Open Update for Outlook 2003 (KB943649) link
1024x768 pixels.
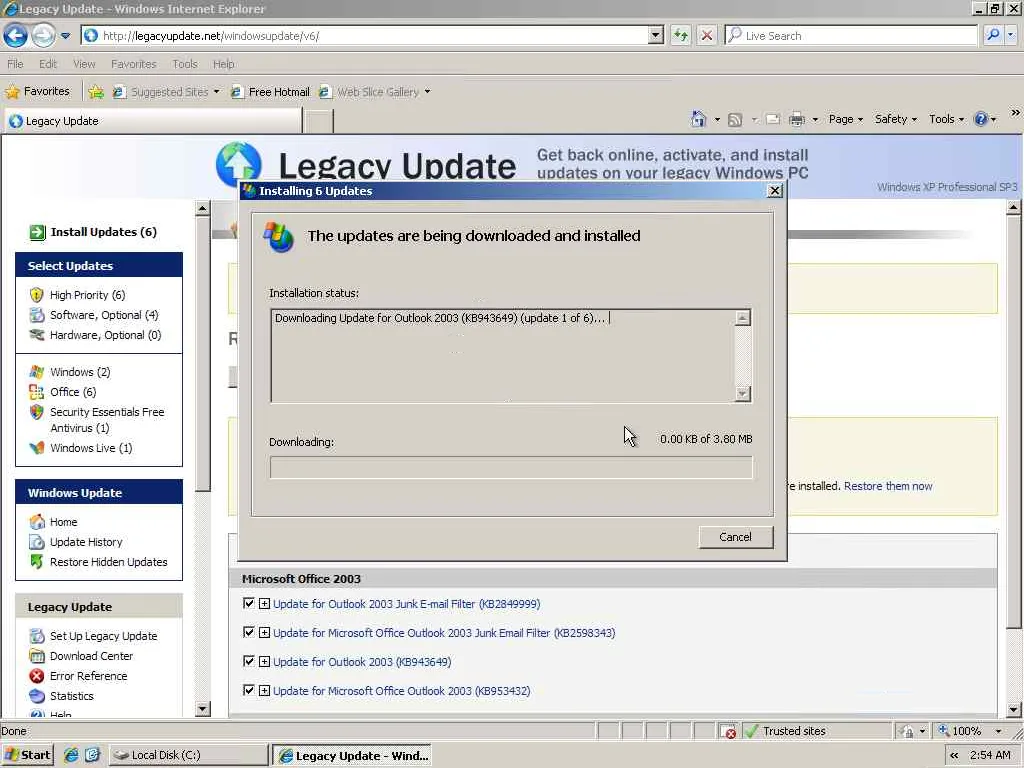[x=362, y=662]
